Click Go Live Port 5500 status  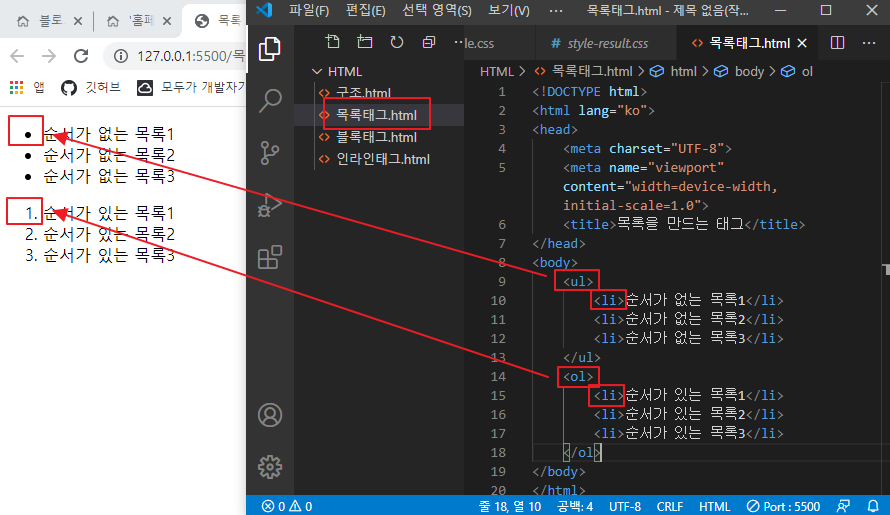pyautogui.click(x=783, y=506)
